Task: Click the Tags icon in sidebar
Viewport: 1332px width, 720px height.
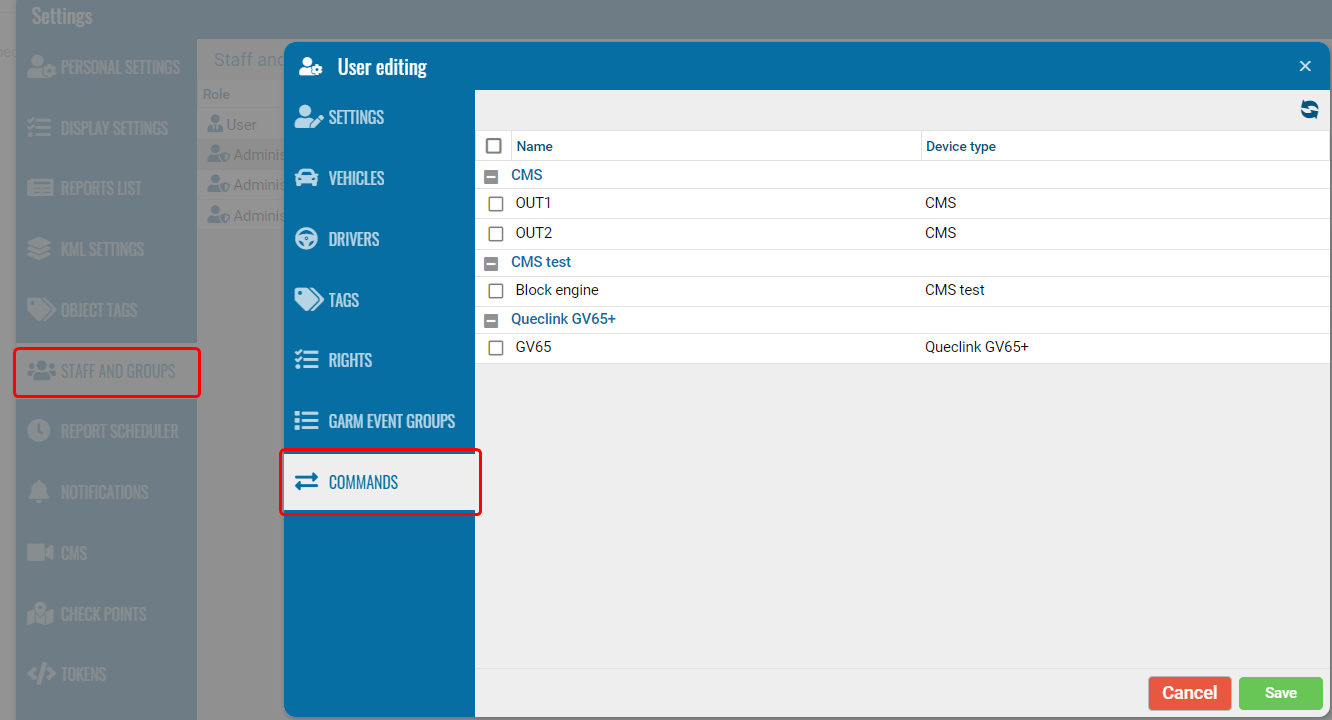Action: (x=308, y=300)
